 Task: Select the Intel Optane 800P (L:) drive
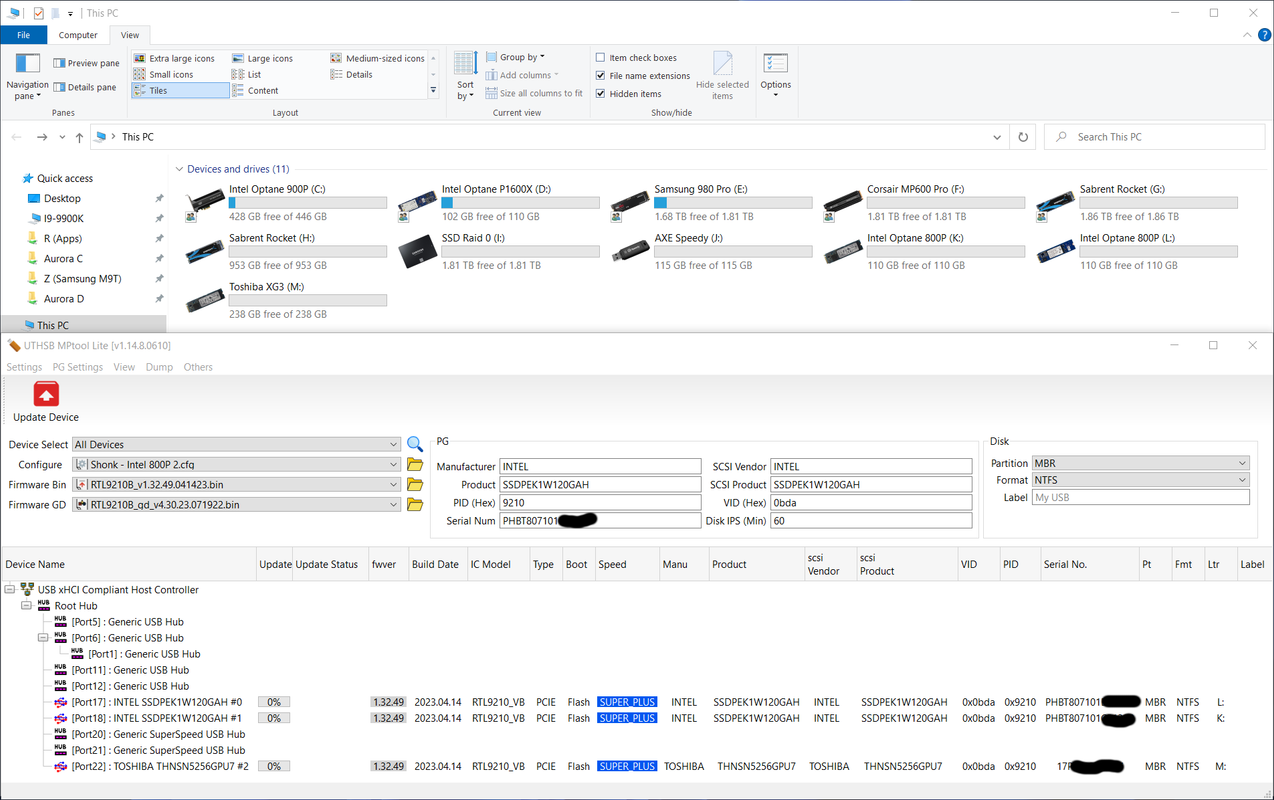pyautogui.click(x=1136, y=252)
